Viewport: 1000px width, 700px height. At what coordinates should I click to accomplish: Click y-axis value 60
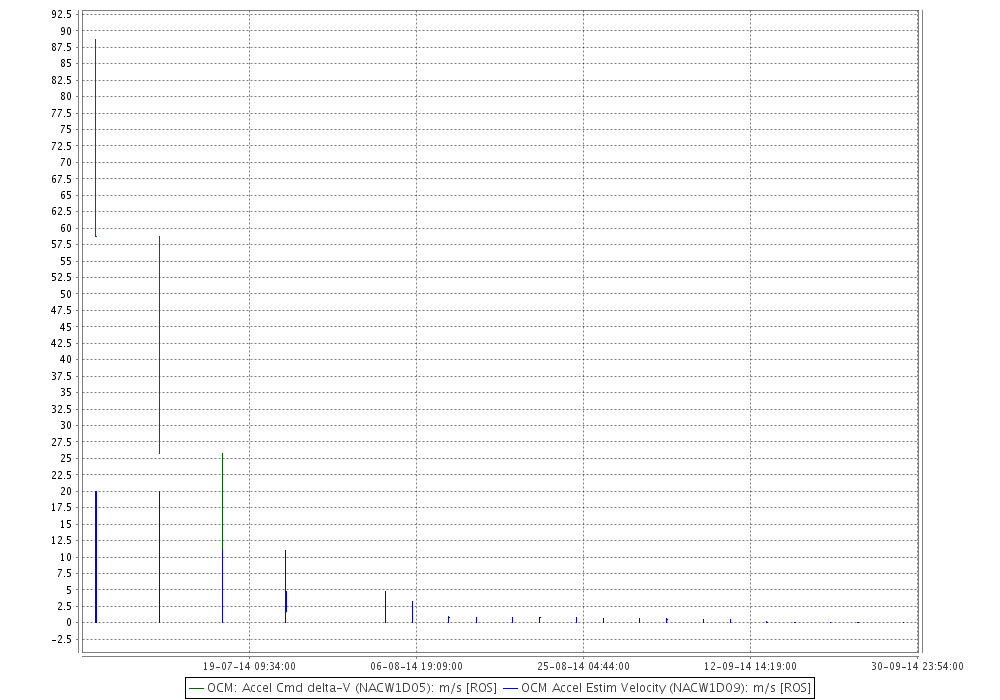(66, 228)
